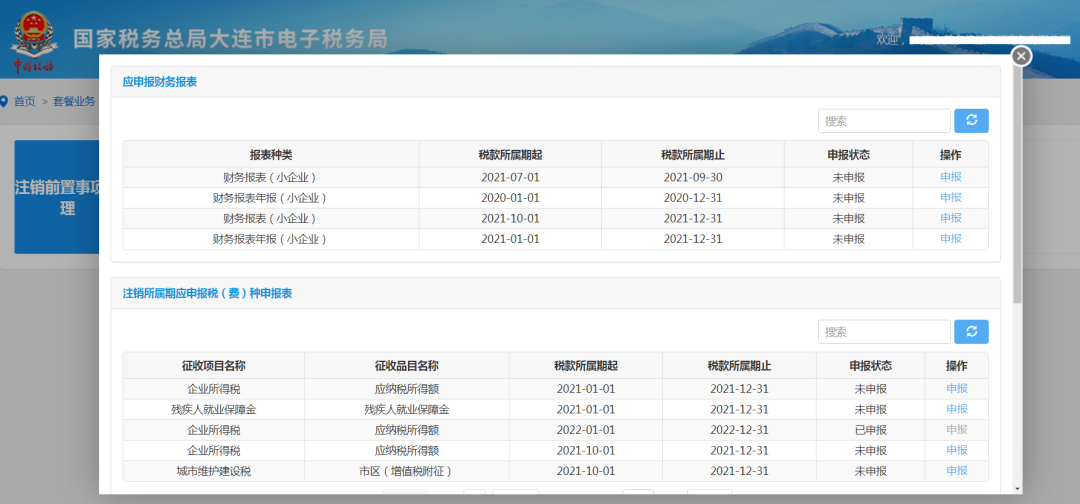The height and width of the screenshot is (504, 1080).
Task: Click the location pin icon beside 首页
Action: tap(4, 101)
